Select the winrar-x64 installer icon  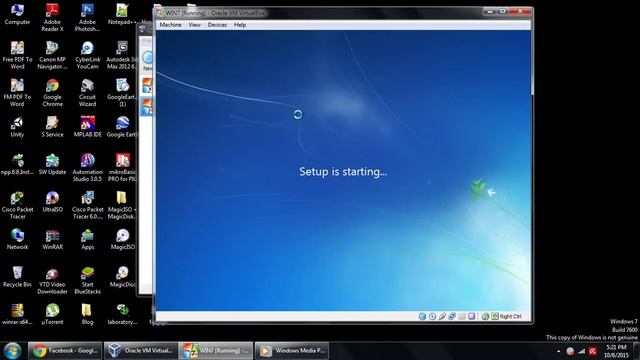click(x=17, y=315)
